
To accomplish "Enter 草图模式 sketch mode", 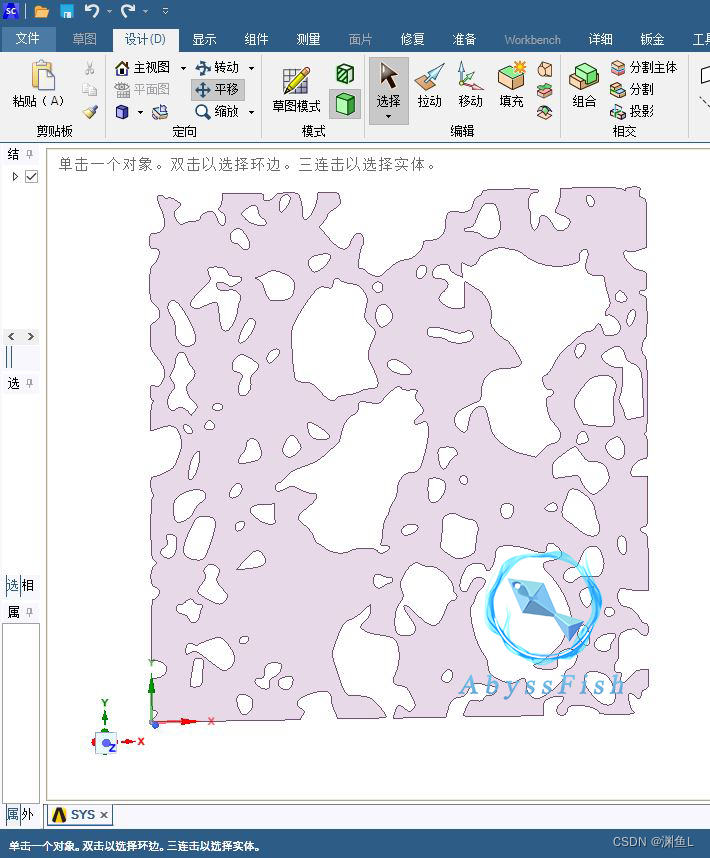I will click(296, 89).
